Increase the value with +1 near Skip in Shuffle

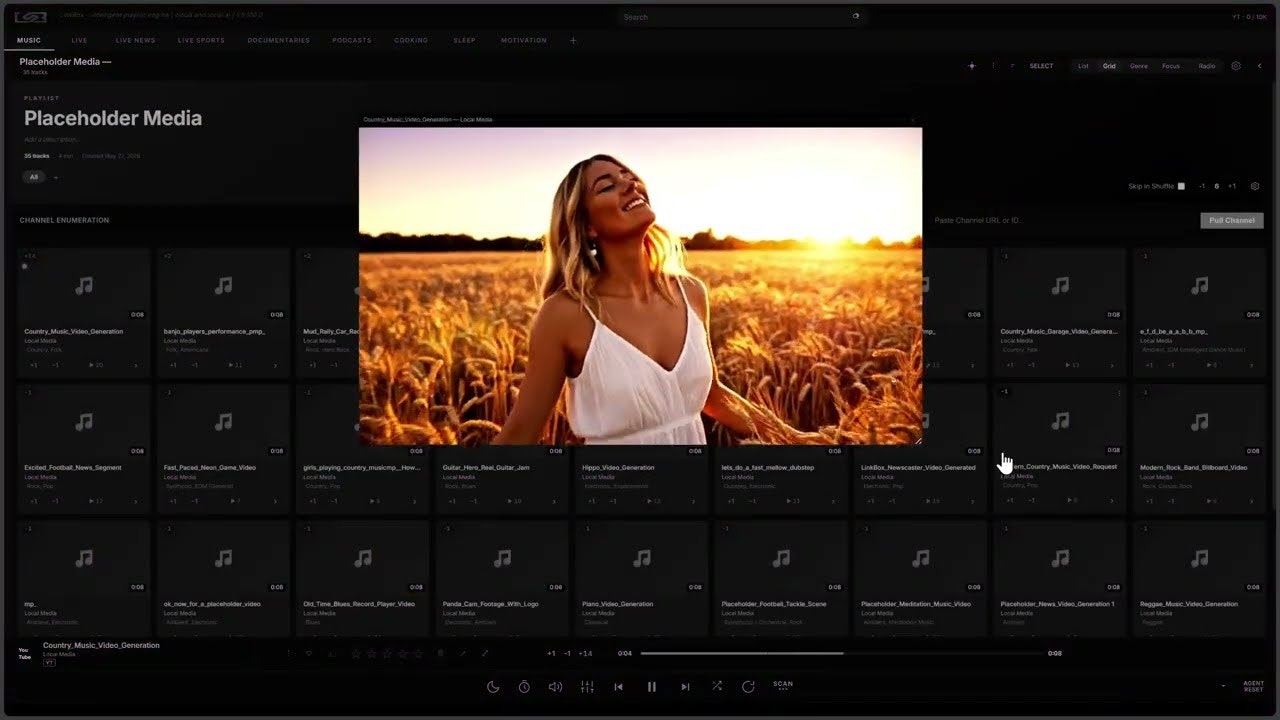1232,186
